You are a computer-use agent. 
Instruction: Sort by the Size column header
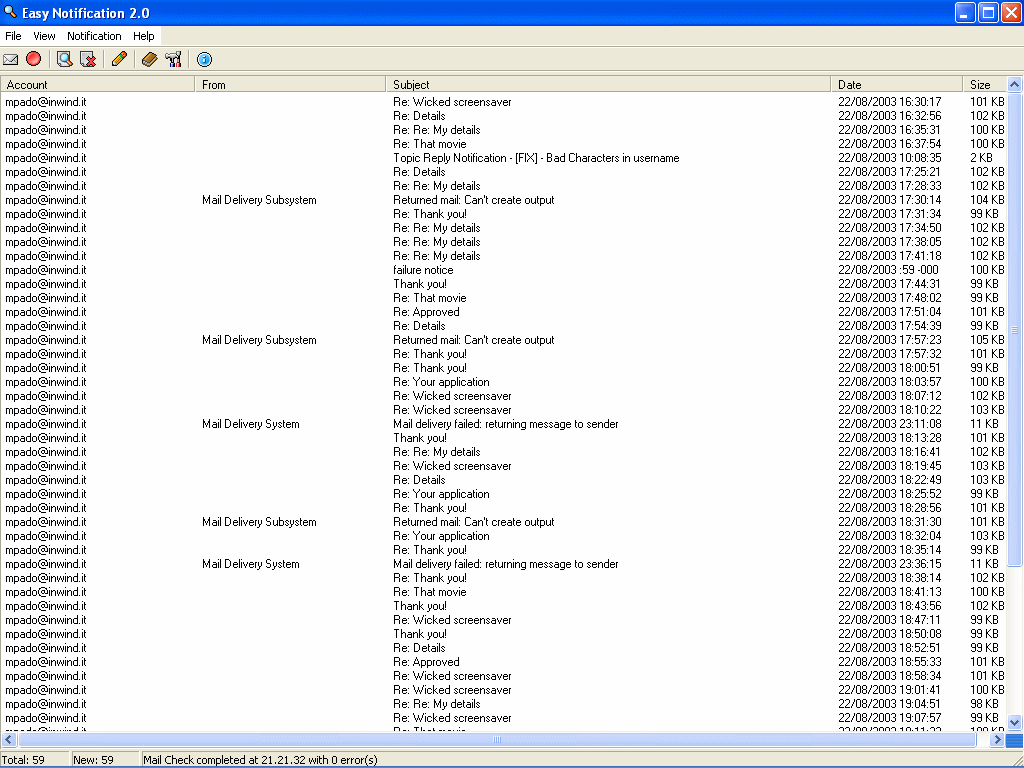[x=985, y=85]
